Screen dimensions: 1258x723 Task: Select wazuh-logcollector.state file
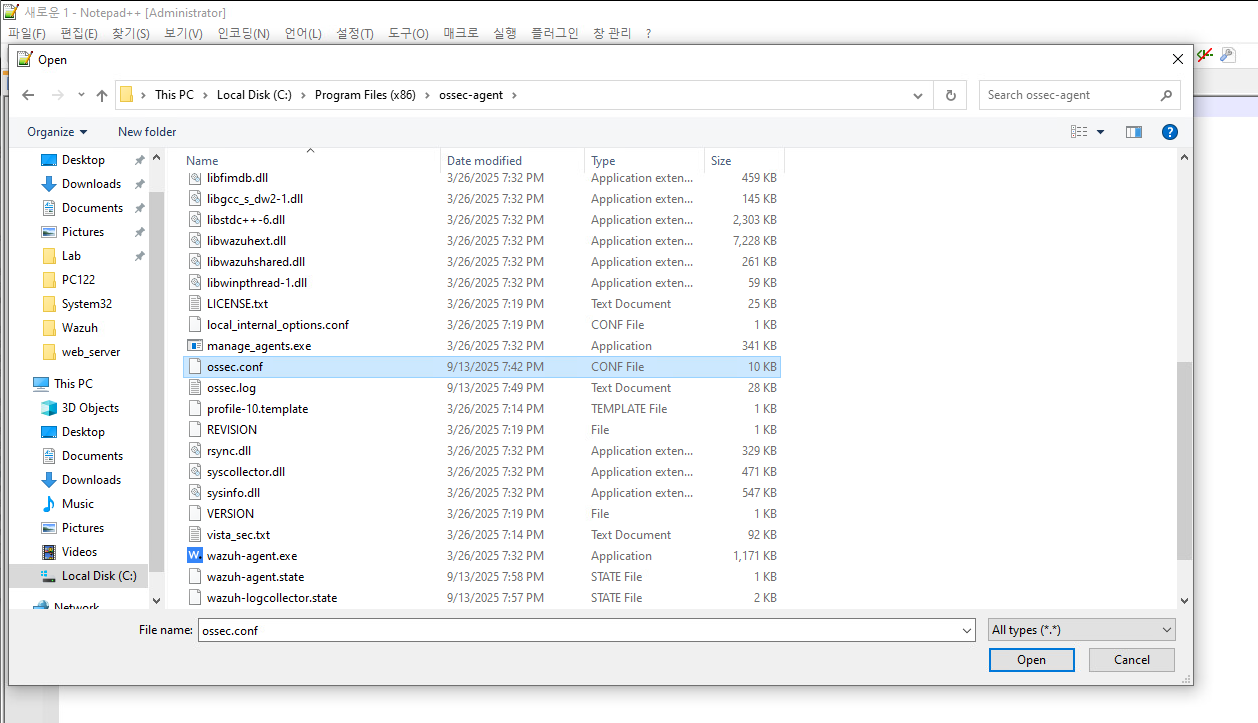tap(481, 598)
